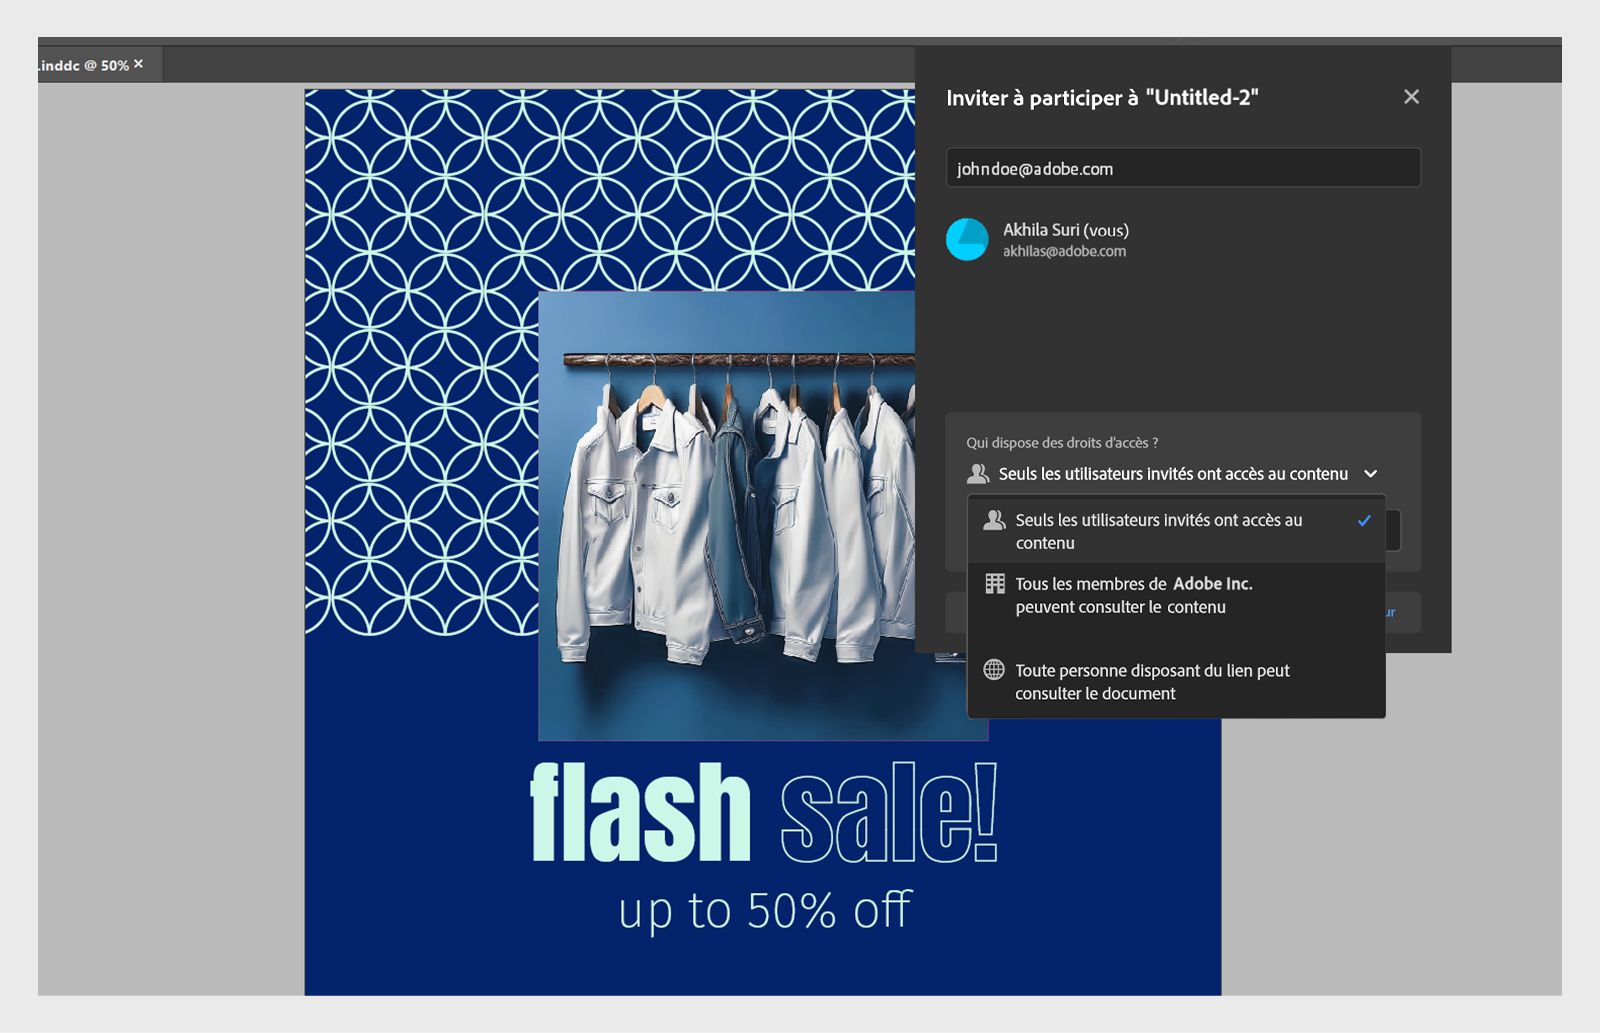Viewport: 1600px width, 1033px height.
Task: Click the person icon beside access setting
Action: (x=978, y=473)
